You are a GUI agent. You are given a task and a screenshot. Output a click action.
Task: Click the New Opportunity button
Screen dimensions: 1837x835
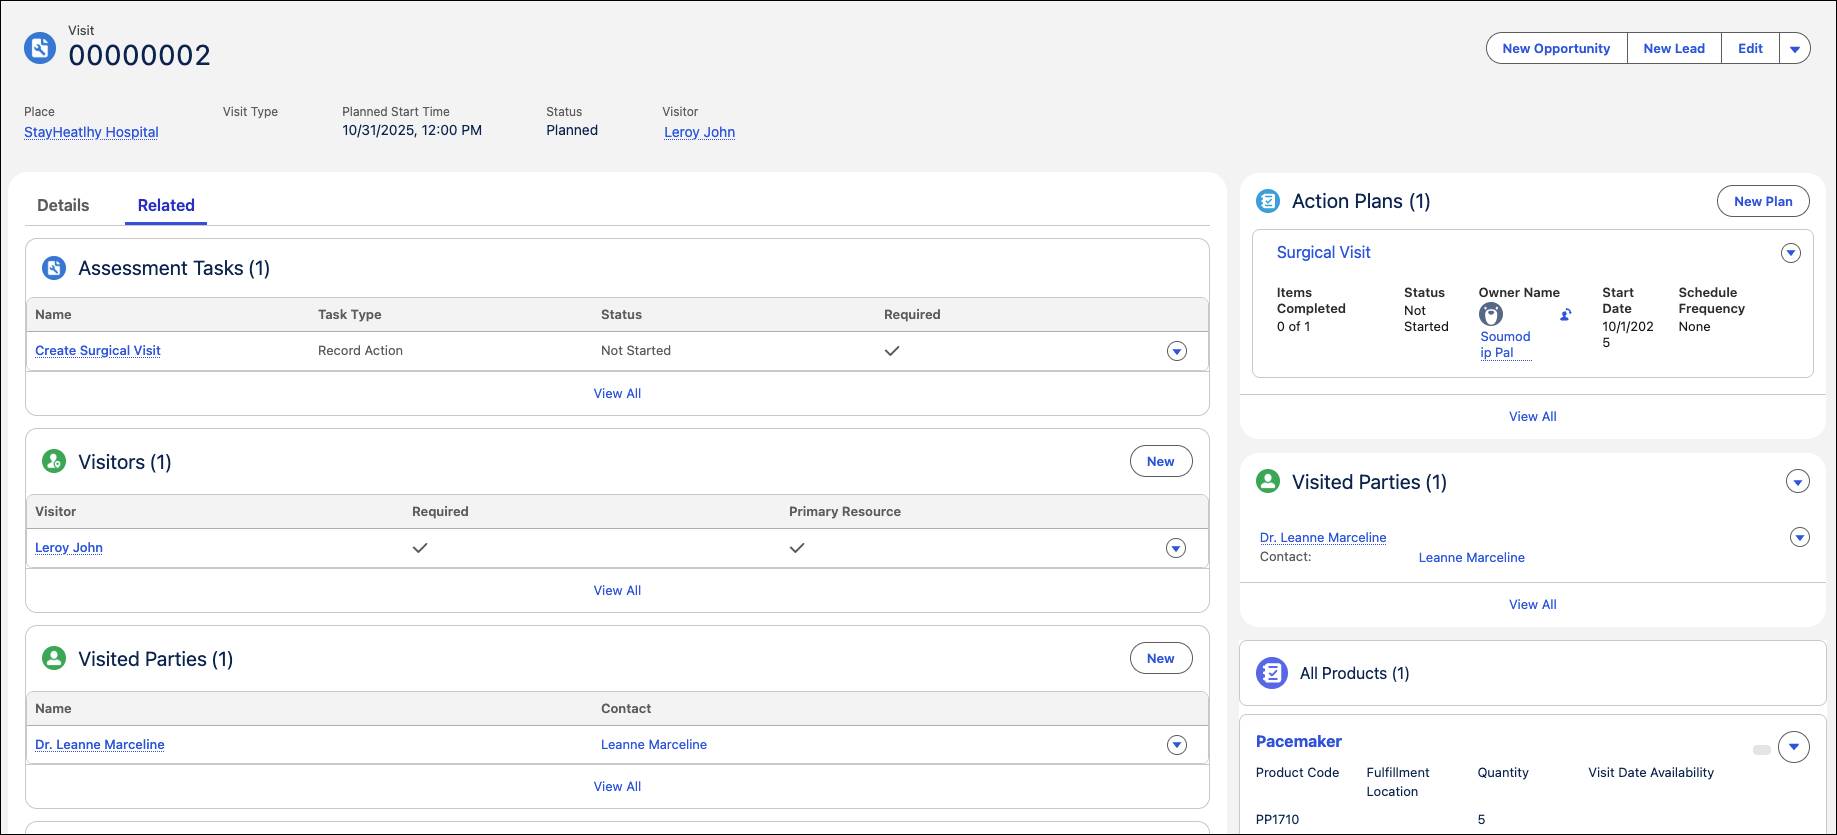(x=1556, y=48)
